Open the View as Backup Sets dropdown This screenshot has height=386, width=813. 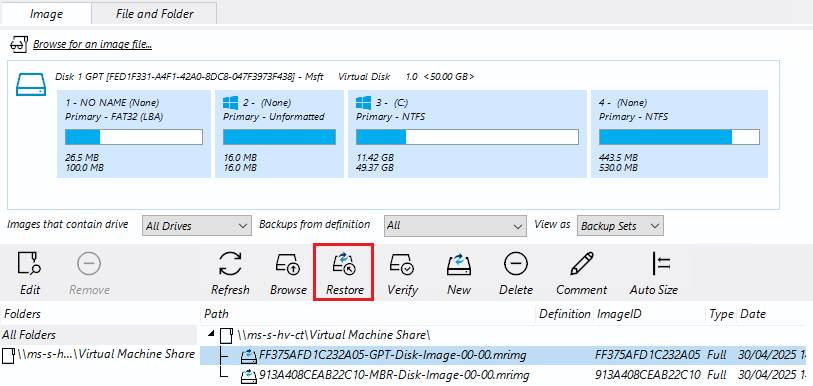(x=620, y=226)
